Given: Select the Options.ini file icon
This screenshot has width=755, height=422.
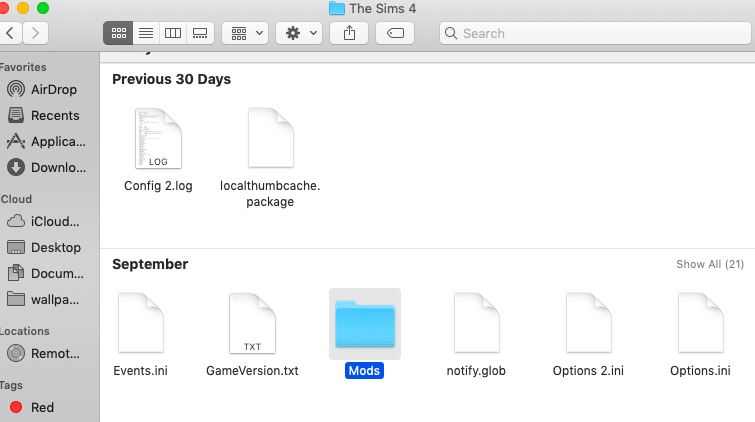Looking at the screenshot, I should click(x=701, y=323).
